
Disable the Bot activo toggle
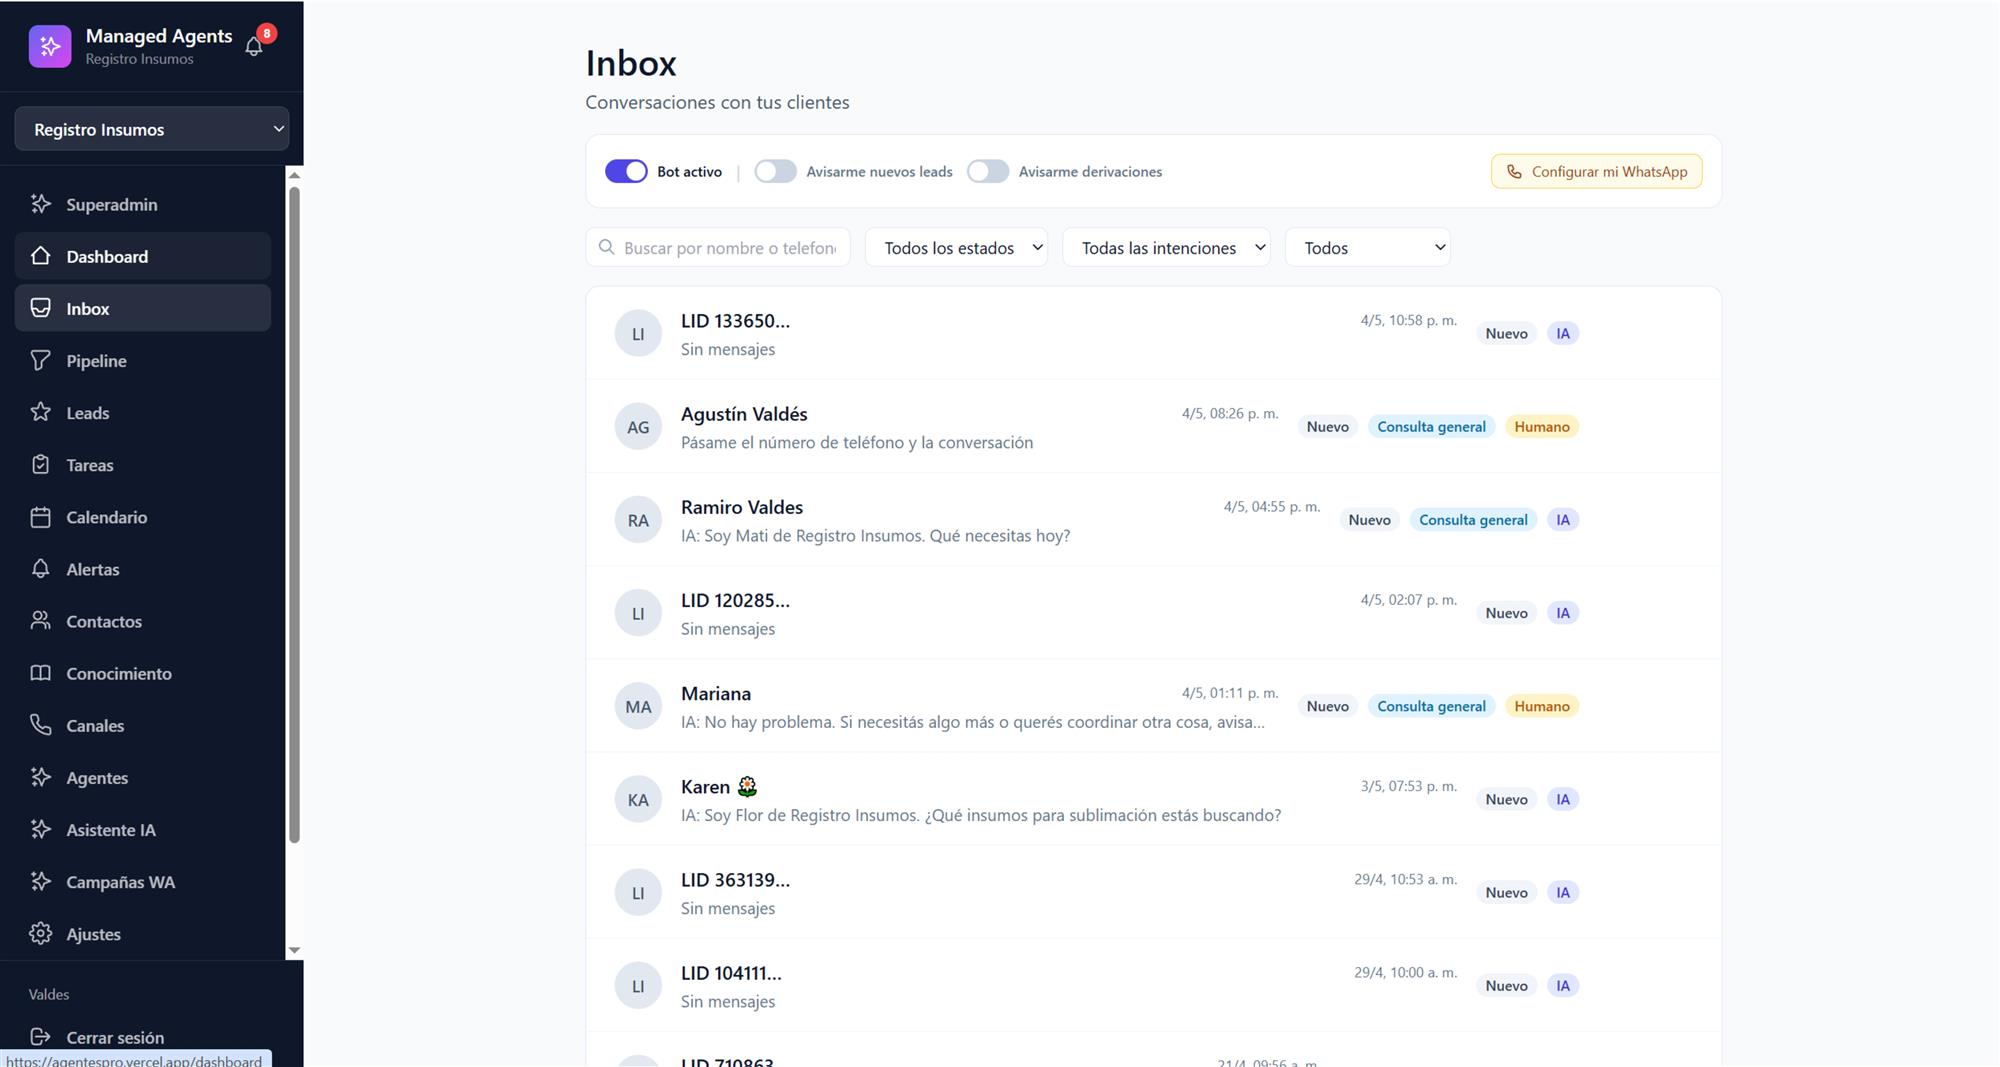(626, 171)
